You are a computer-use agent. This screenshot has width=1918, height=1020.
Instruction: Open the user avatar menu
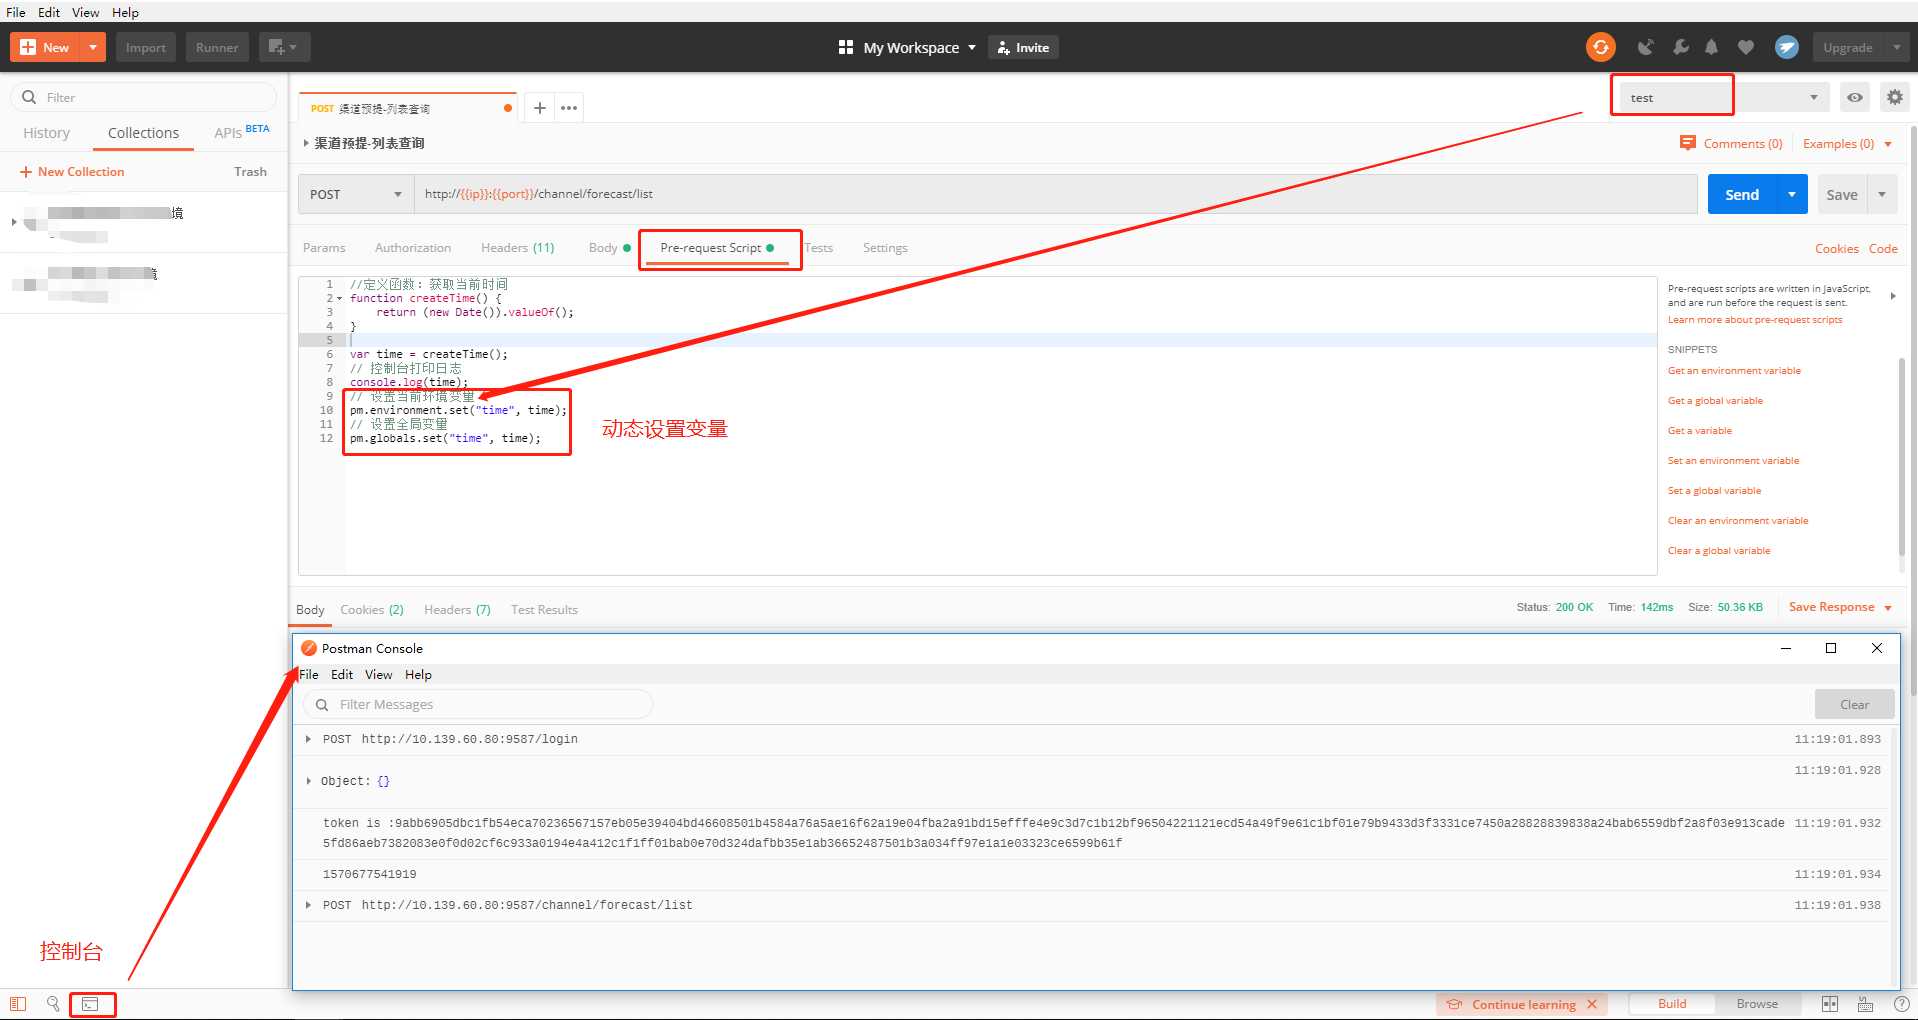(x=1786, y=47)
